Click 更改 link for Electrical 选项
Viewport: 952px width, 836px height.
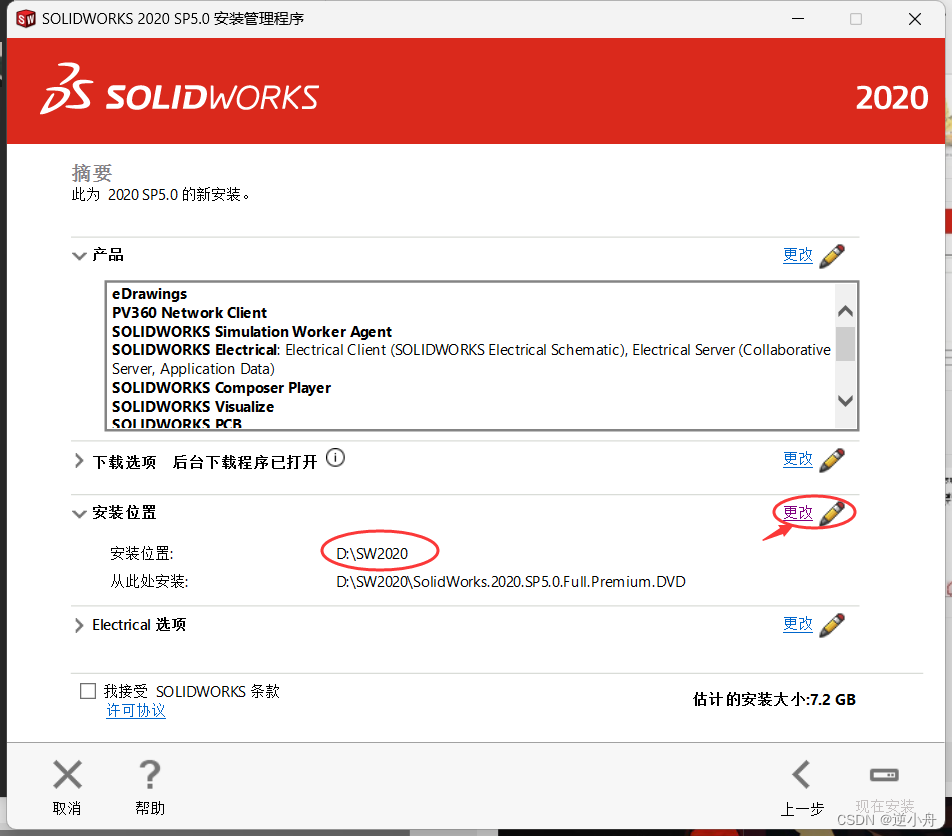798,624
